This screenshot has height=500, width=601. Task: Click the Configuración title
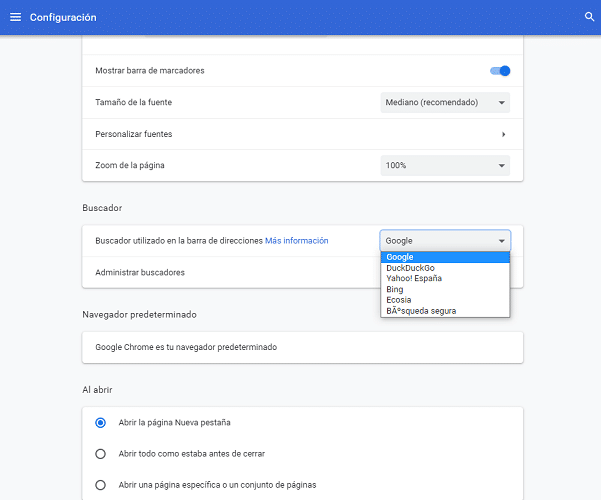63,18
